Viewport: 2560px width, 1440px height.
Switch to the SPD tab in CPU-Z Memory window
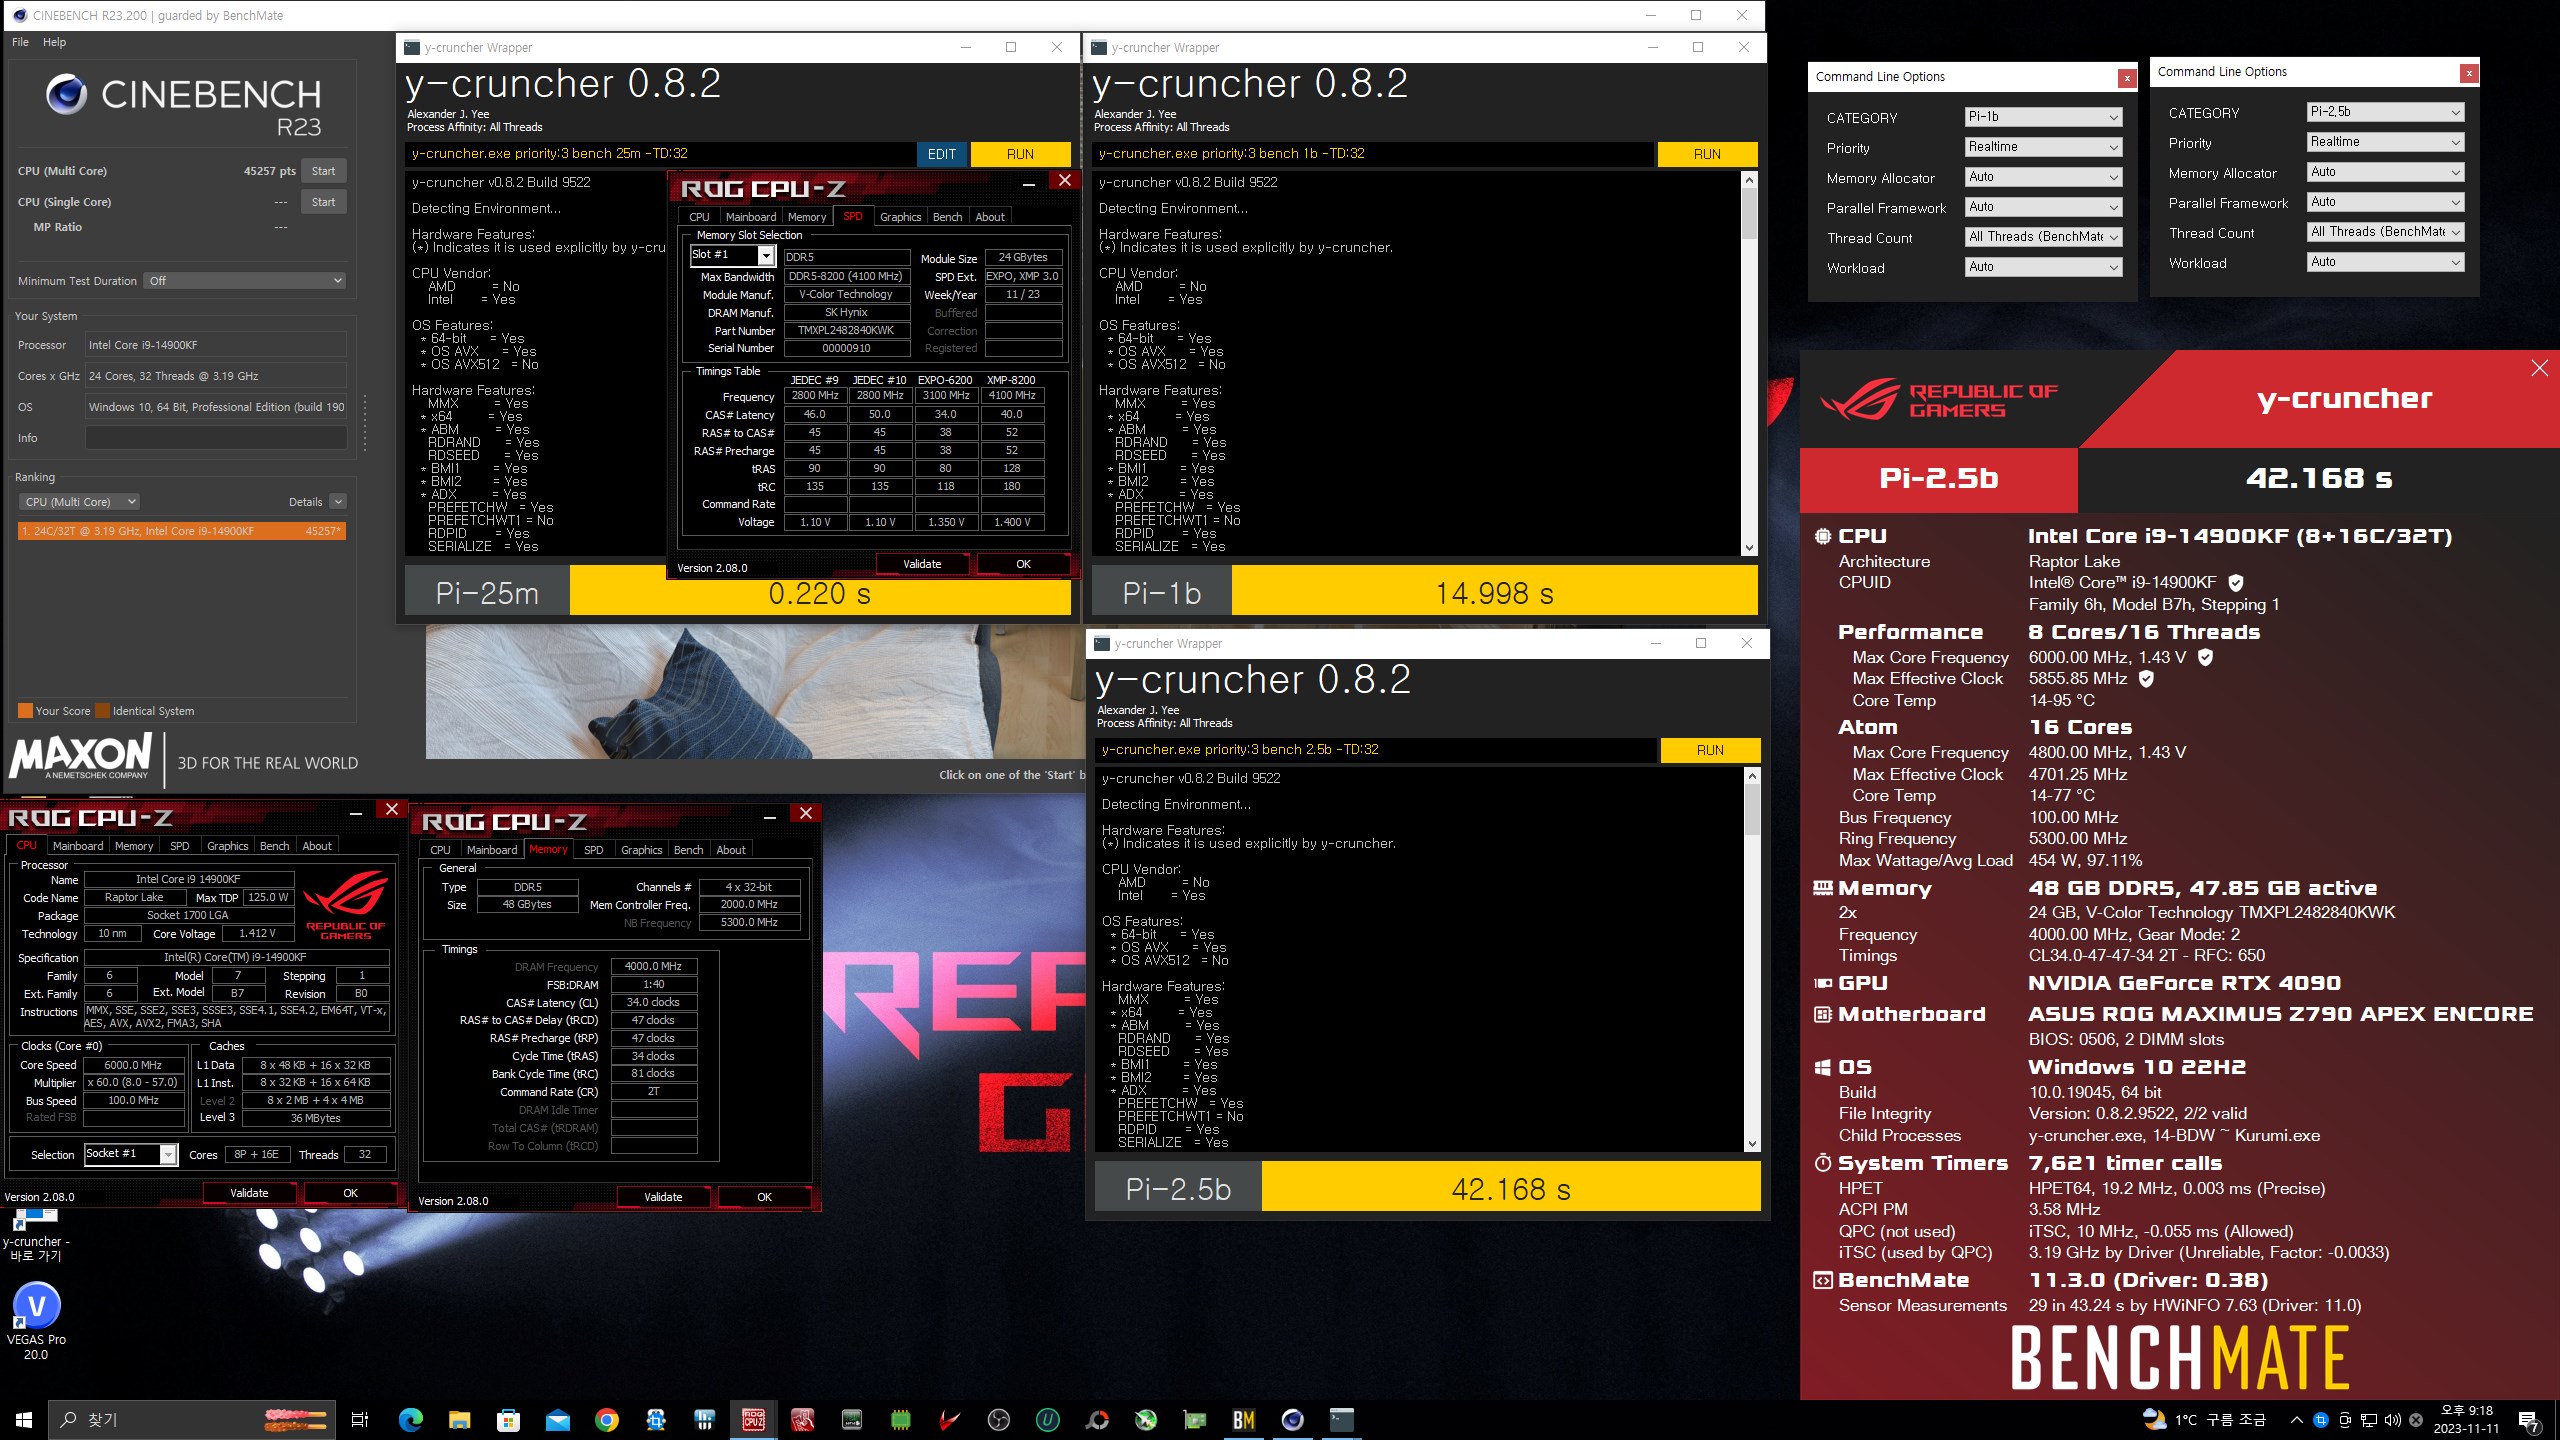(x=593, y=850)
